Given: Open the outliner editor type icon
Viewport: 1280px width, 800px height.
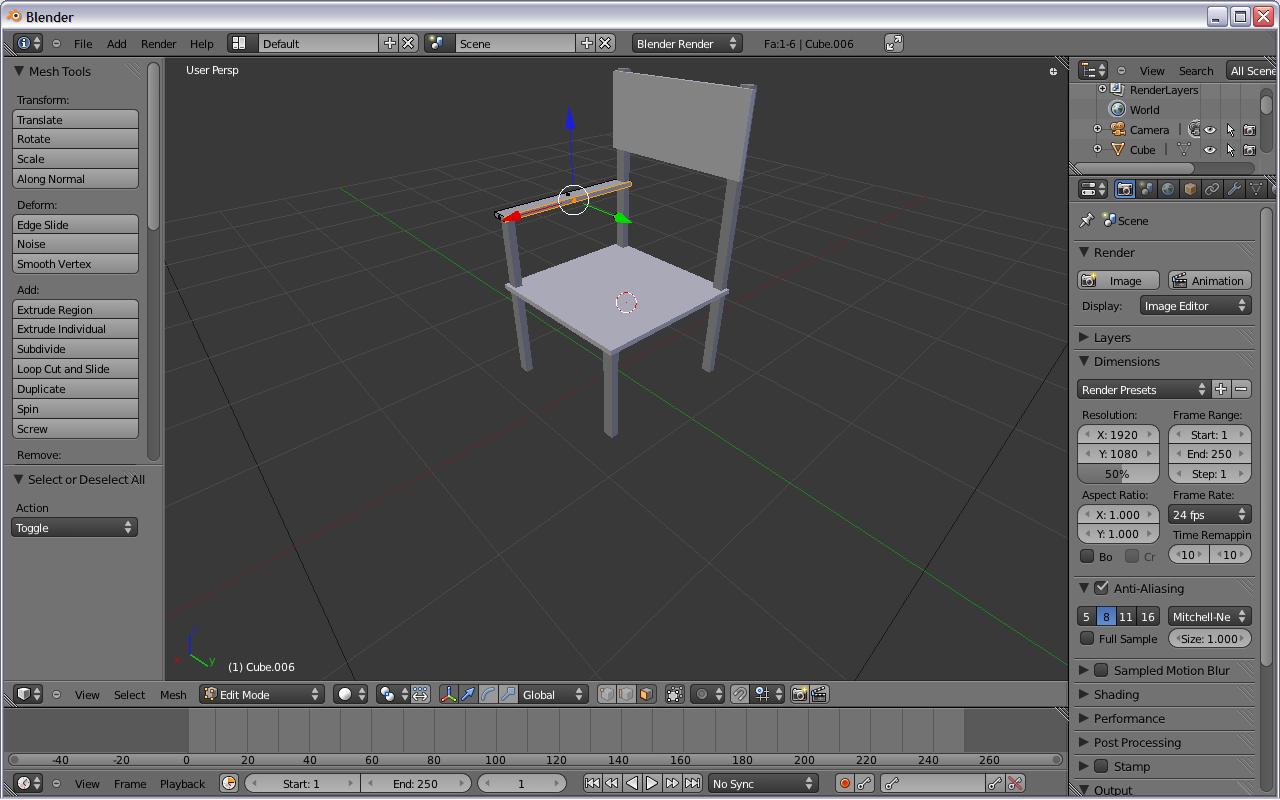Looking at the screenshot, I should pyautogui.click(x=1093, y=70).
